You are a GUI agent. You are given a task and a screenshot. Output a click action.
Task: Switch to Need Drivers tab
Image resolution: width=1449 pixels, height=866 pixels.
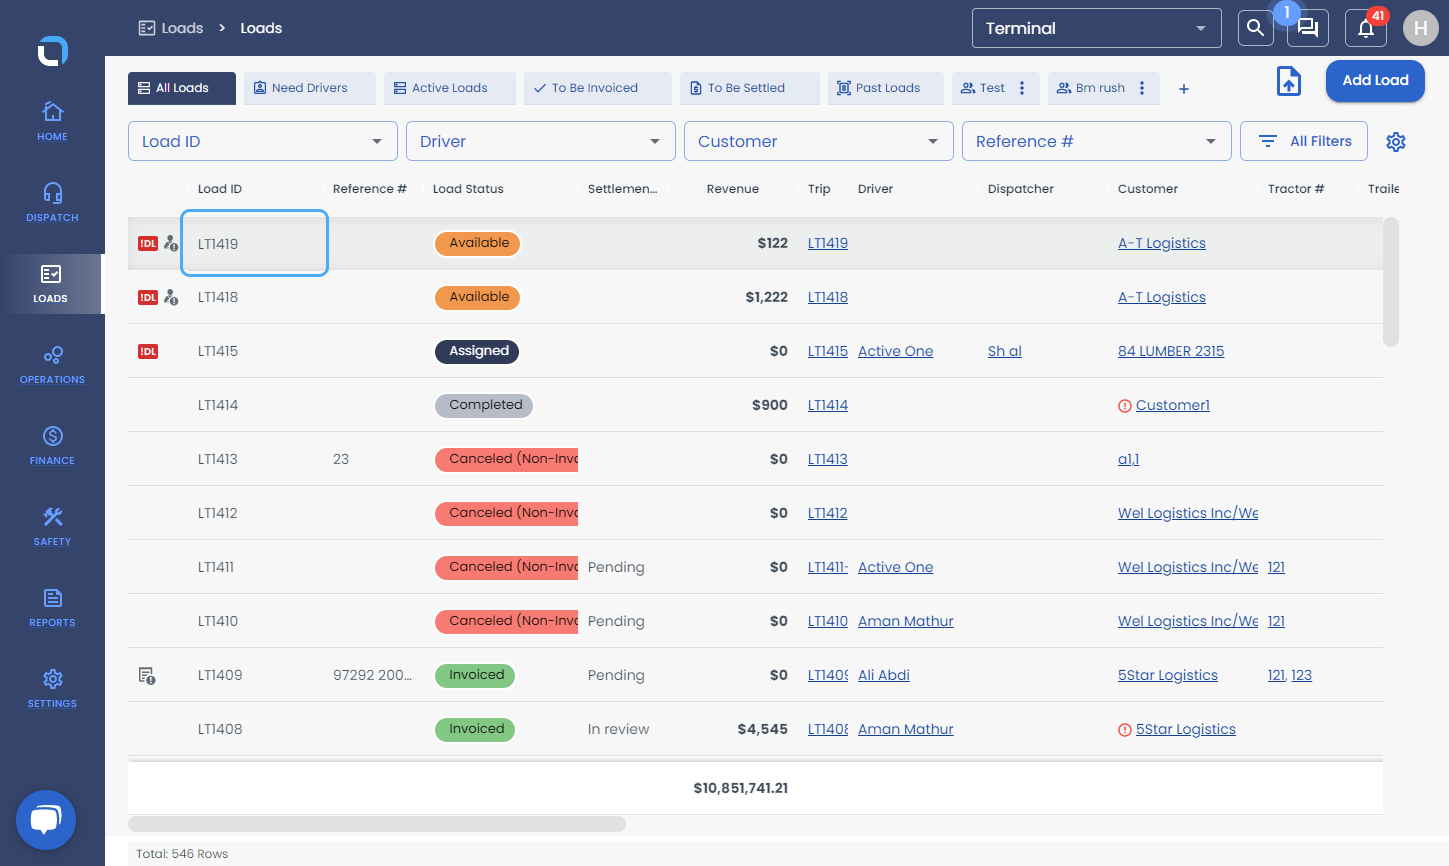click(x=310, y=88)
